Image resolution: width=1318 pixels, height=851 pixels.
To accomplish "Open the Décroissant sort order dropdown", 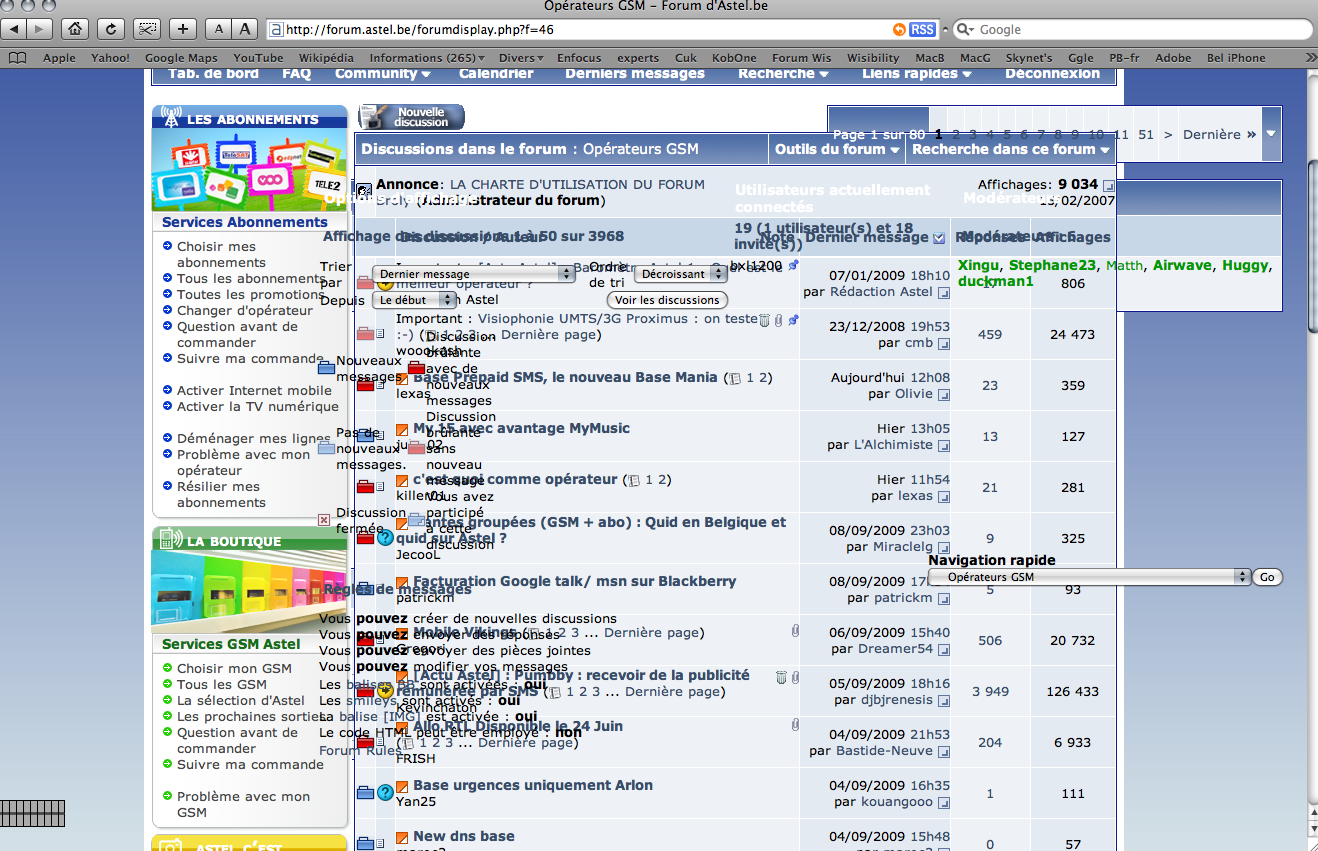I will pos(682,274).
